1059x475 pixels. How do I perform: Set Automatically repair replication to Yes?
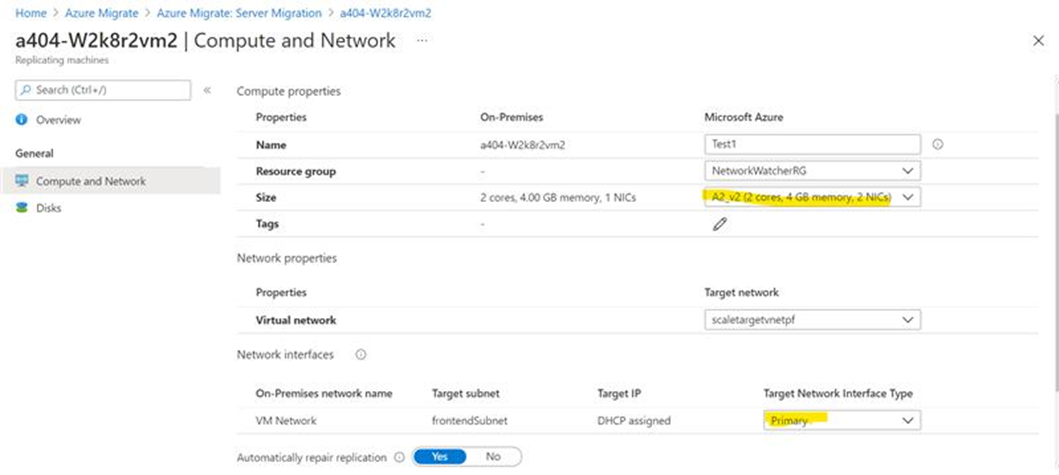click(440, 457)
